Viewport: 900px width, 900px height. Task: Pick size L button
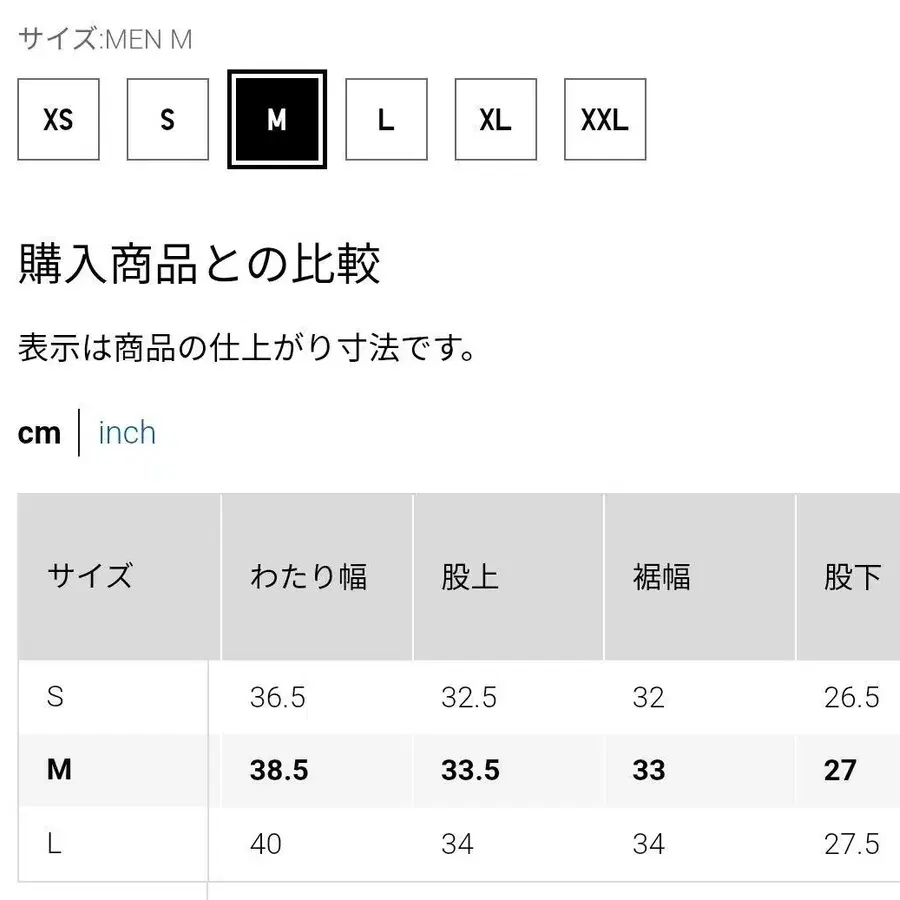386,120
